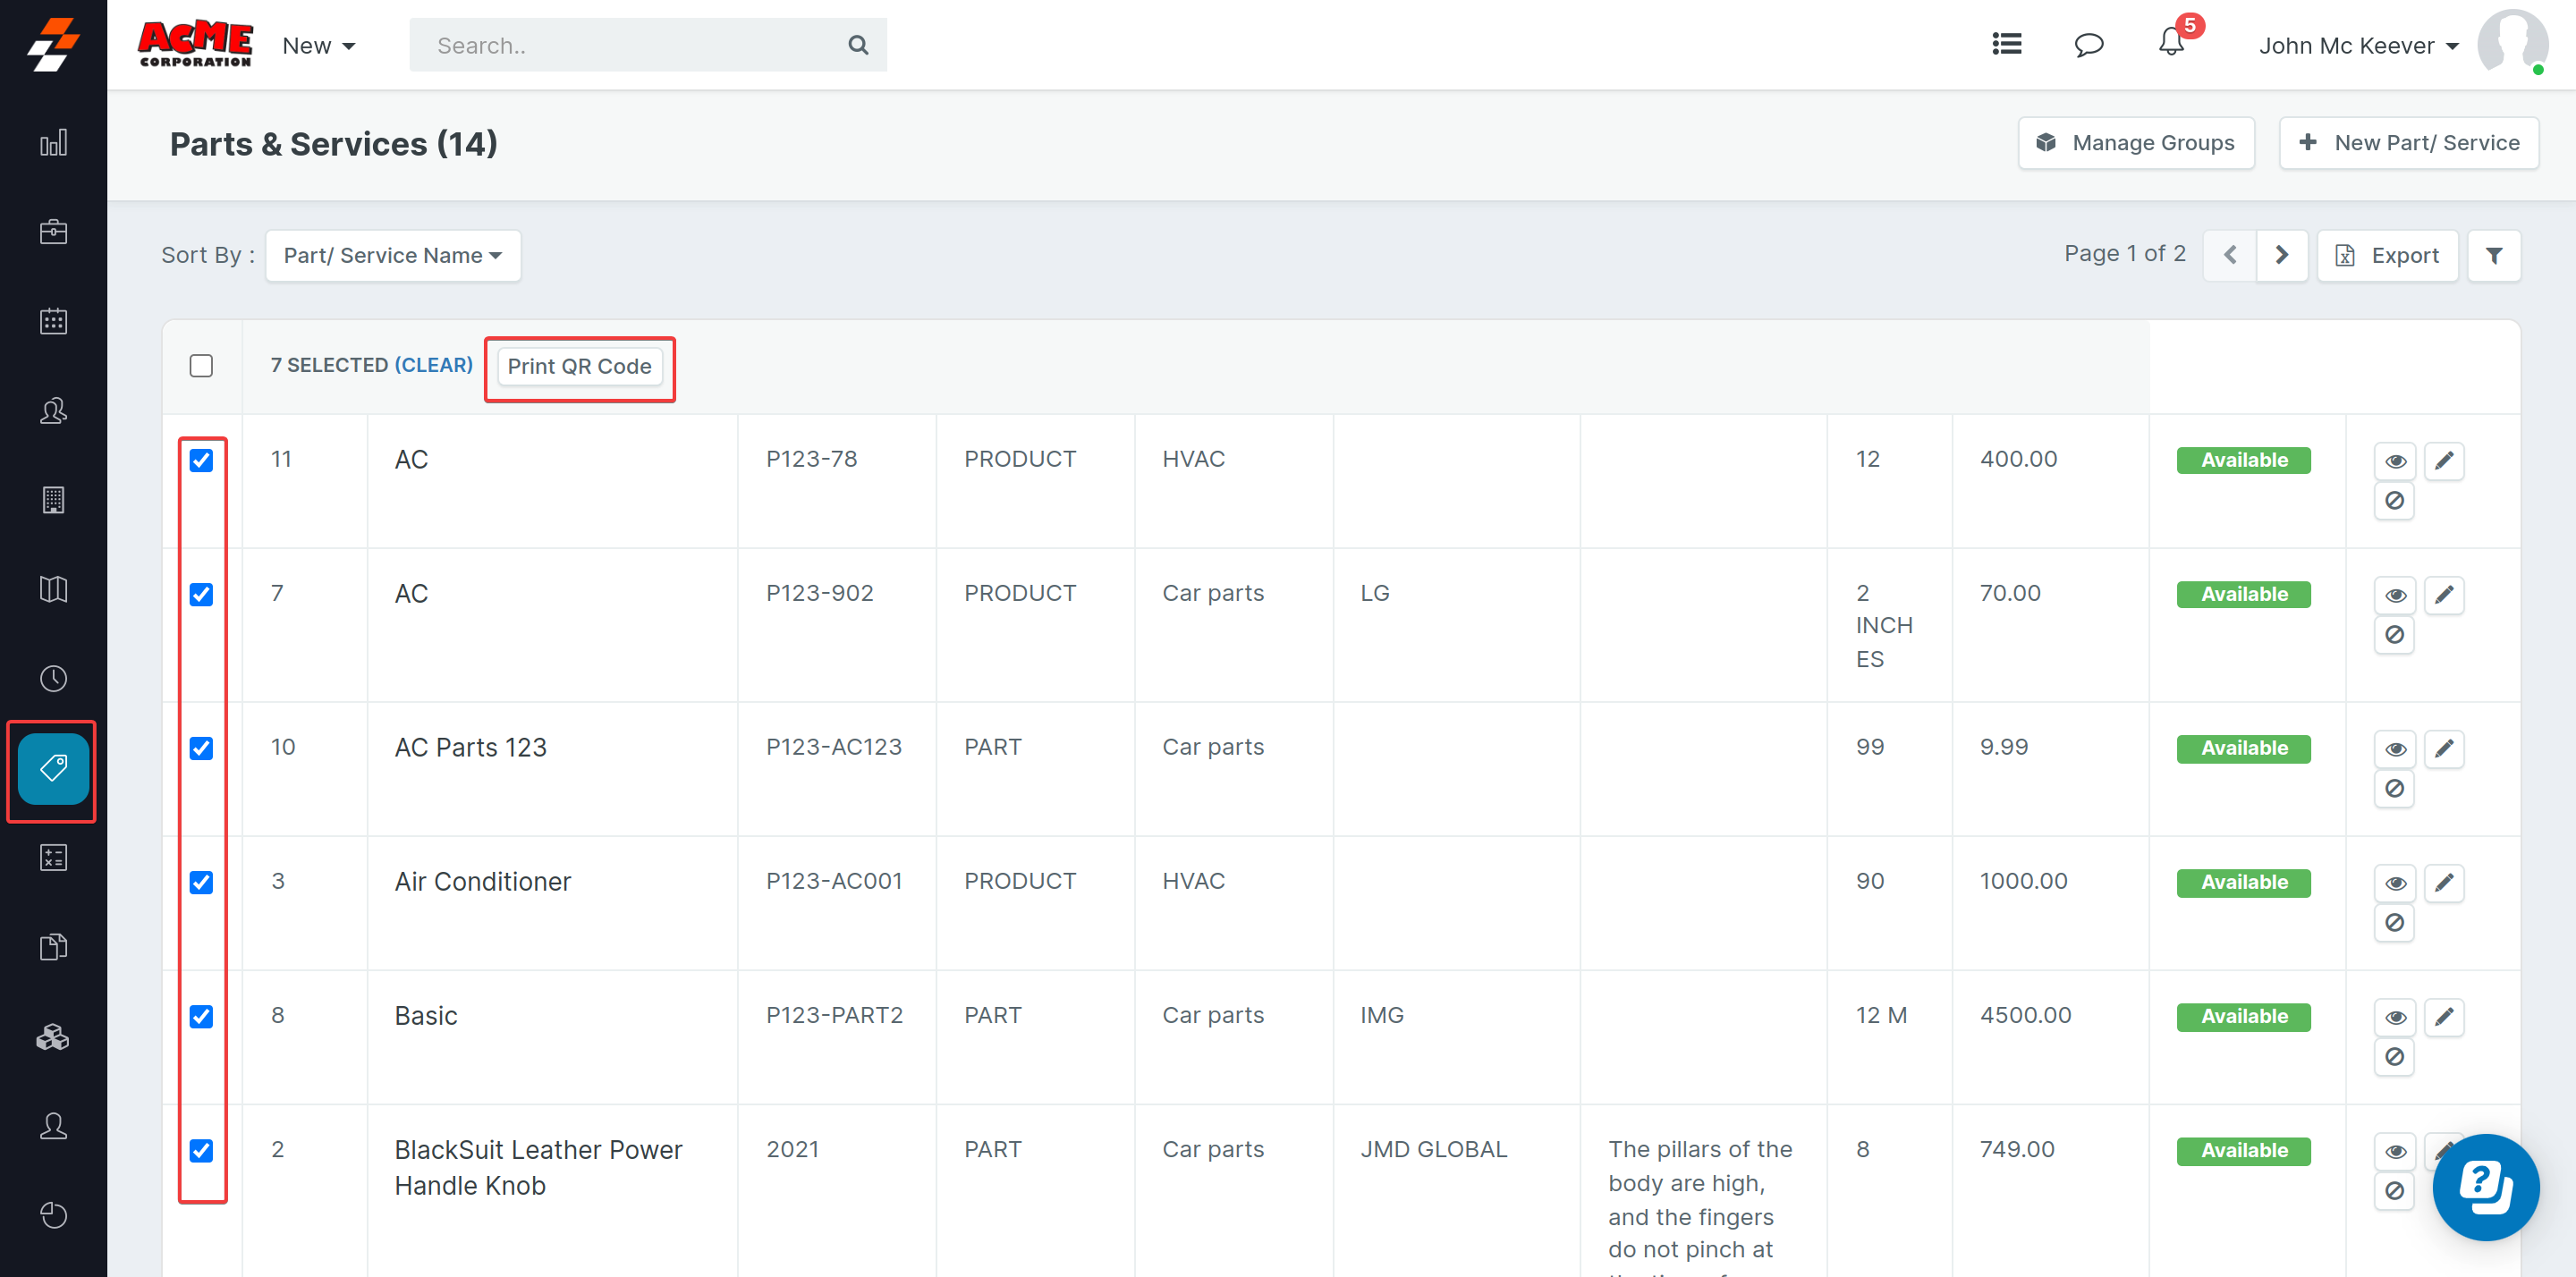Open the notifications bell icon
2576x1277 pixels.
[x=2170, y=44]
